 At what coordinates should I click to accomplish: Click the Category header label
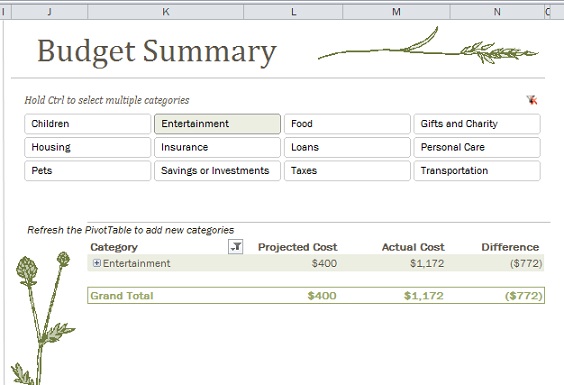point(114,247)
